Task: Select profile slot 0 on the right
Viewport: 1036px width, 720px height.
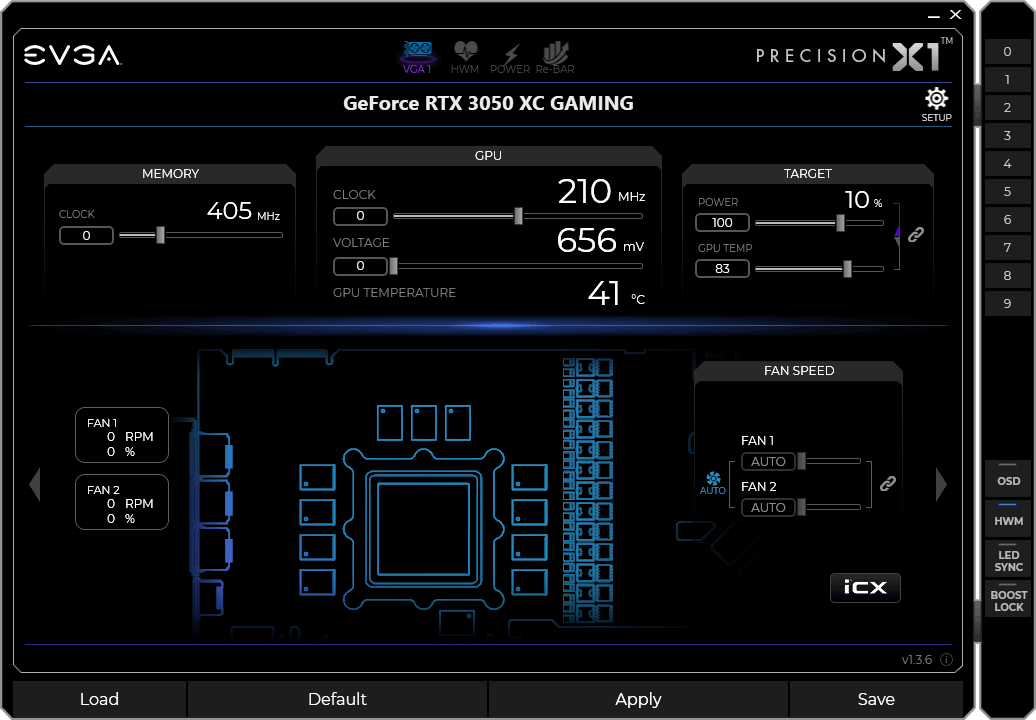Action: click(1007, 51)
